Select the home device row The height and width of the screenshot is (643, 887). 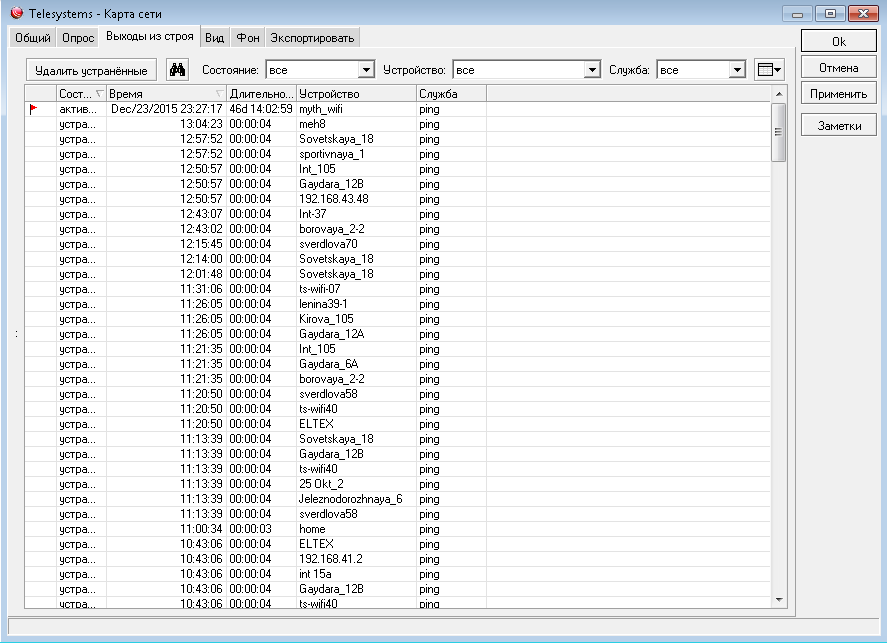click(397, 529)
